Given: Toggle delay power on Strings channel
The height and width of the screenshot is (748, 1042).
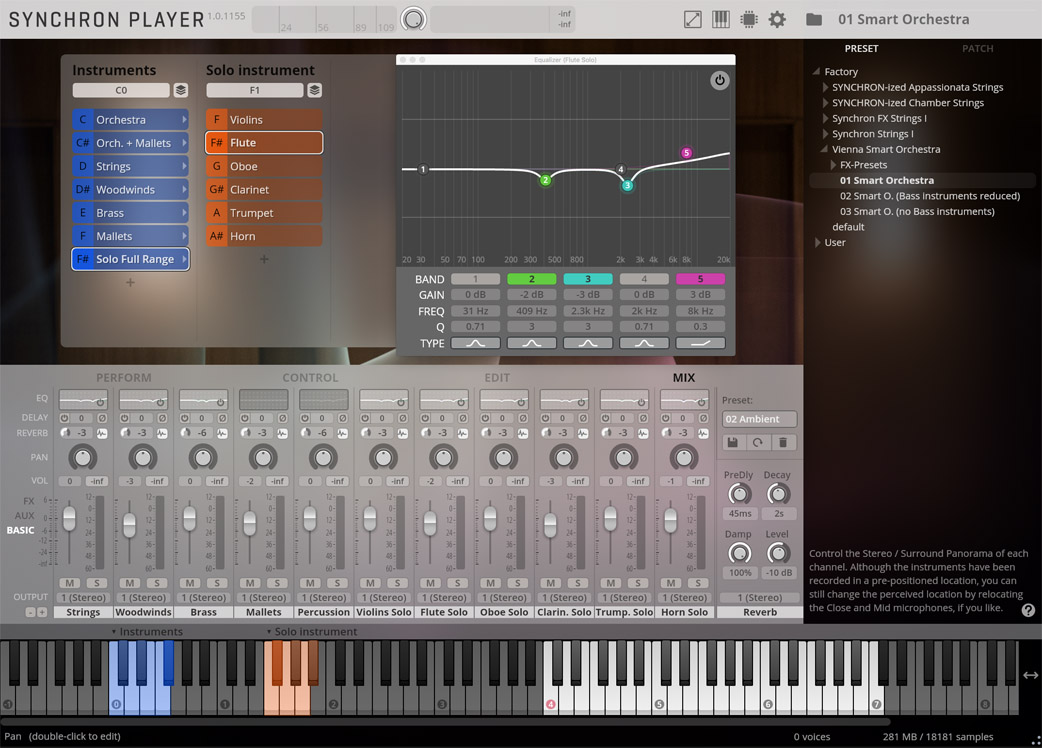Looking at the screenshot, I should pyautogui.click(x=64, y=419).
